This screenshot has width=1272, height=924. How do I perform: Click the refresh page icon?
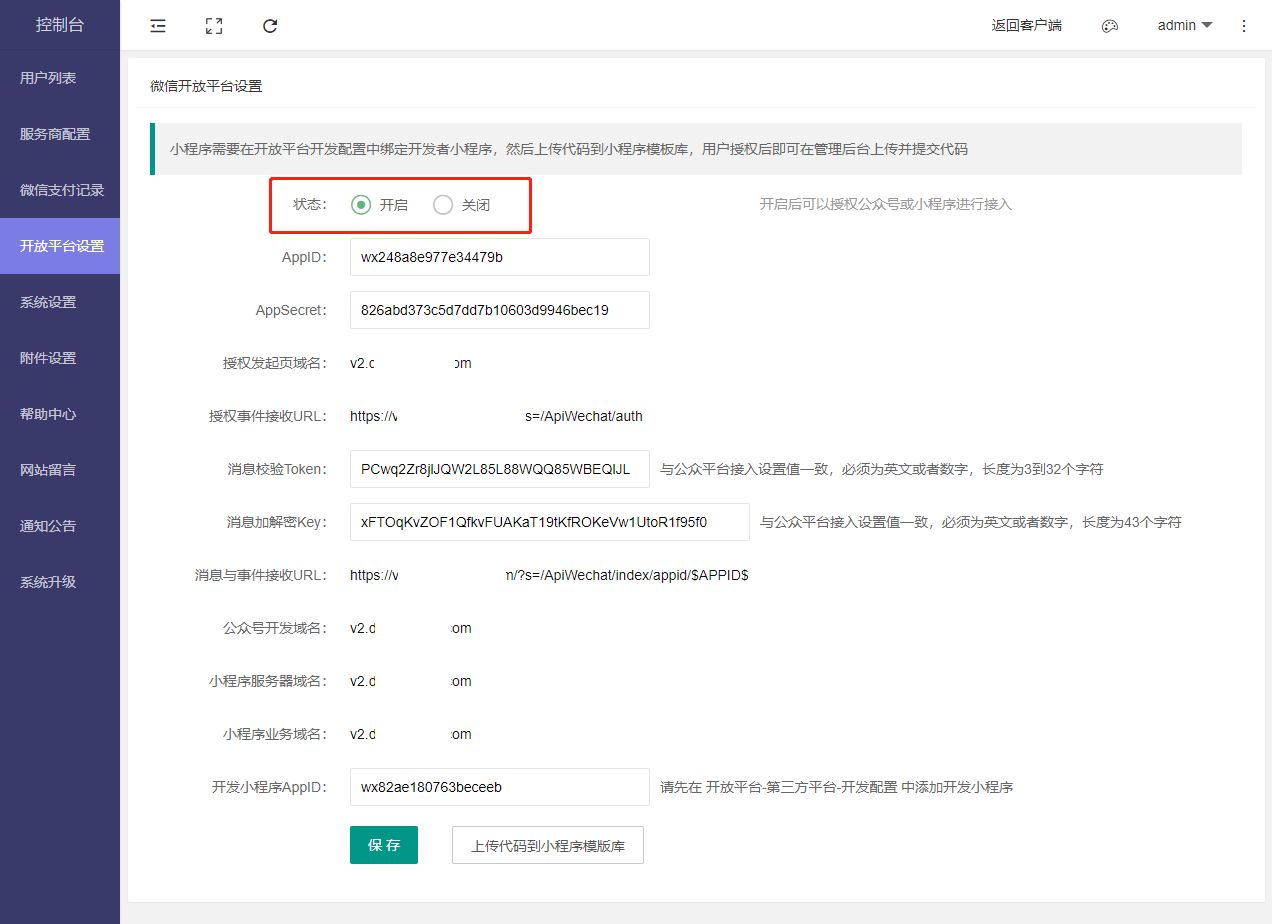coord(270,26)
